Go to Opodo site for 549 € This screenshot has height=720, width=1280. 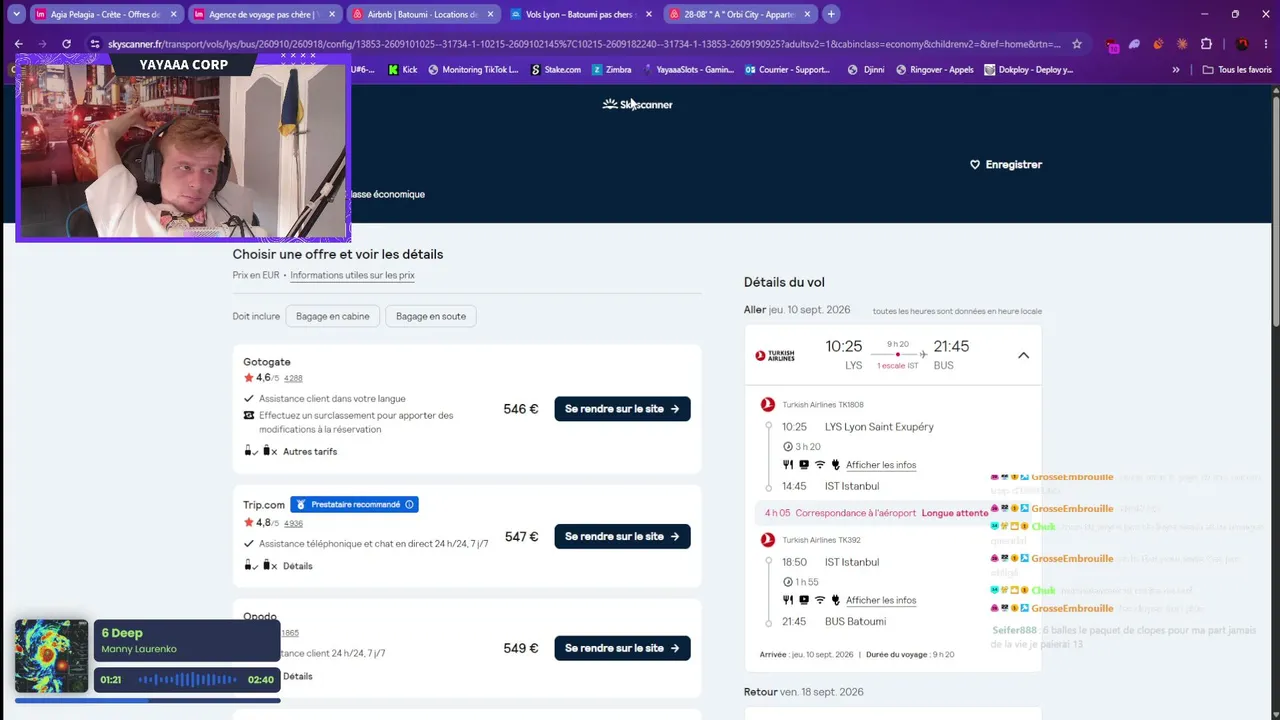[622, 648]
